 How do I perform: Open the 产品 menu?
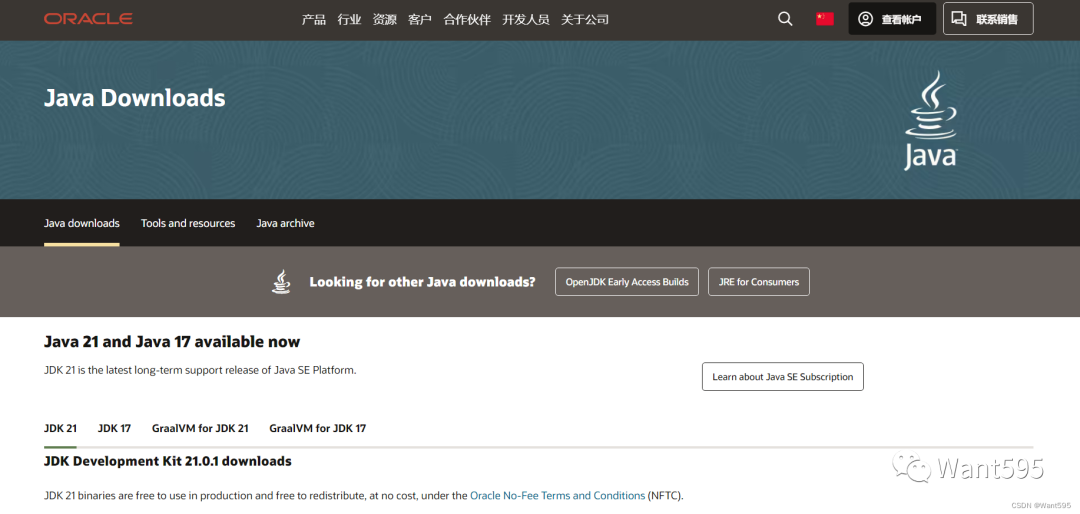click(x=313, y=19)
